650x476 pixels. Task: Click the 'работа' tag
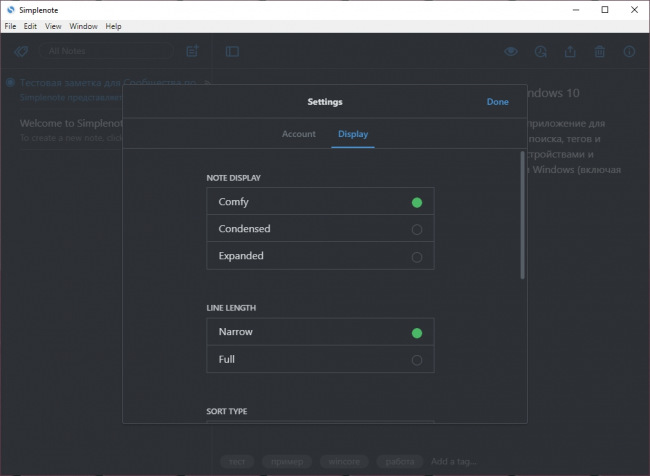click(400, 461)
